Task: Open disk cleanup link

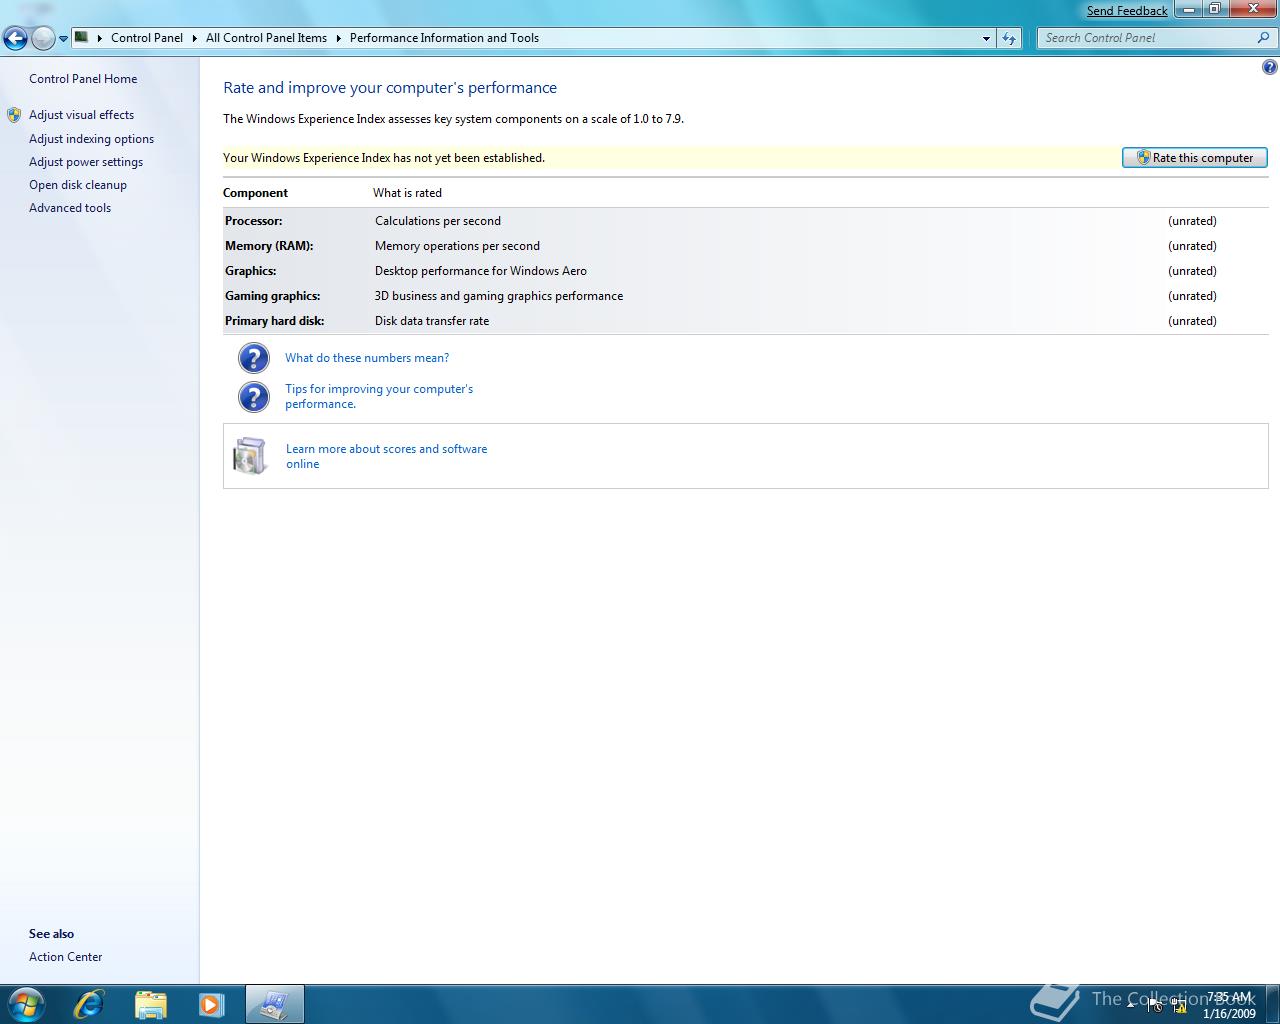Action: click(x=78, y=185)
